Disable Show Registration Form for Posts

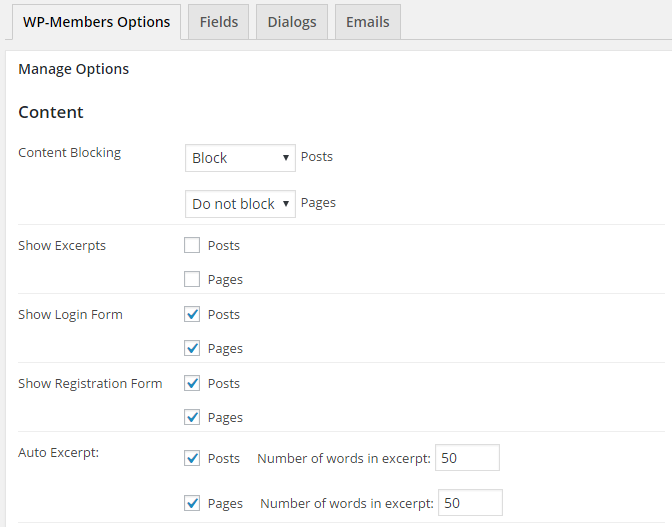point(192,383)
